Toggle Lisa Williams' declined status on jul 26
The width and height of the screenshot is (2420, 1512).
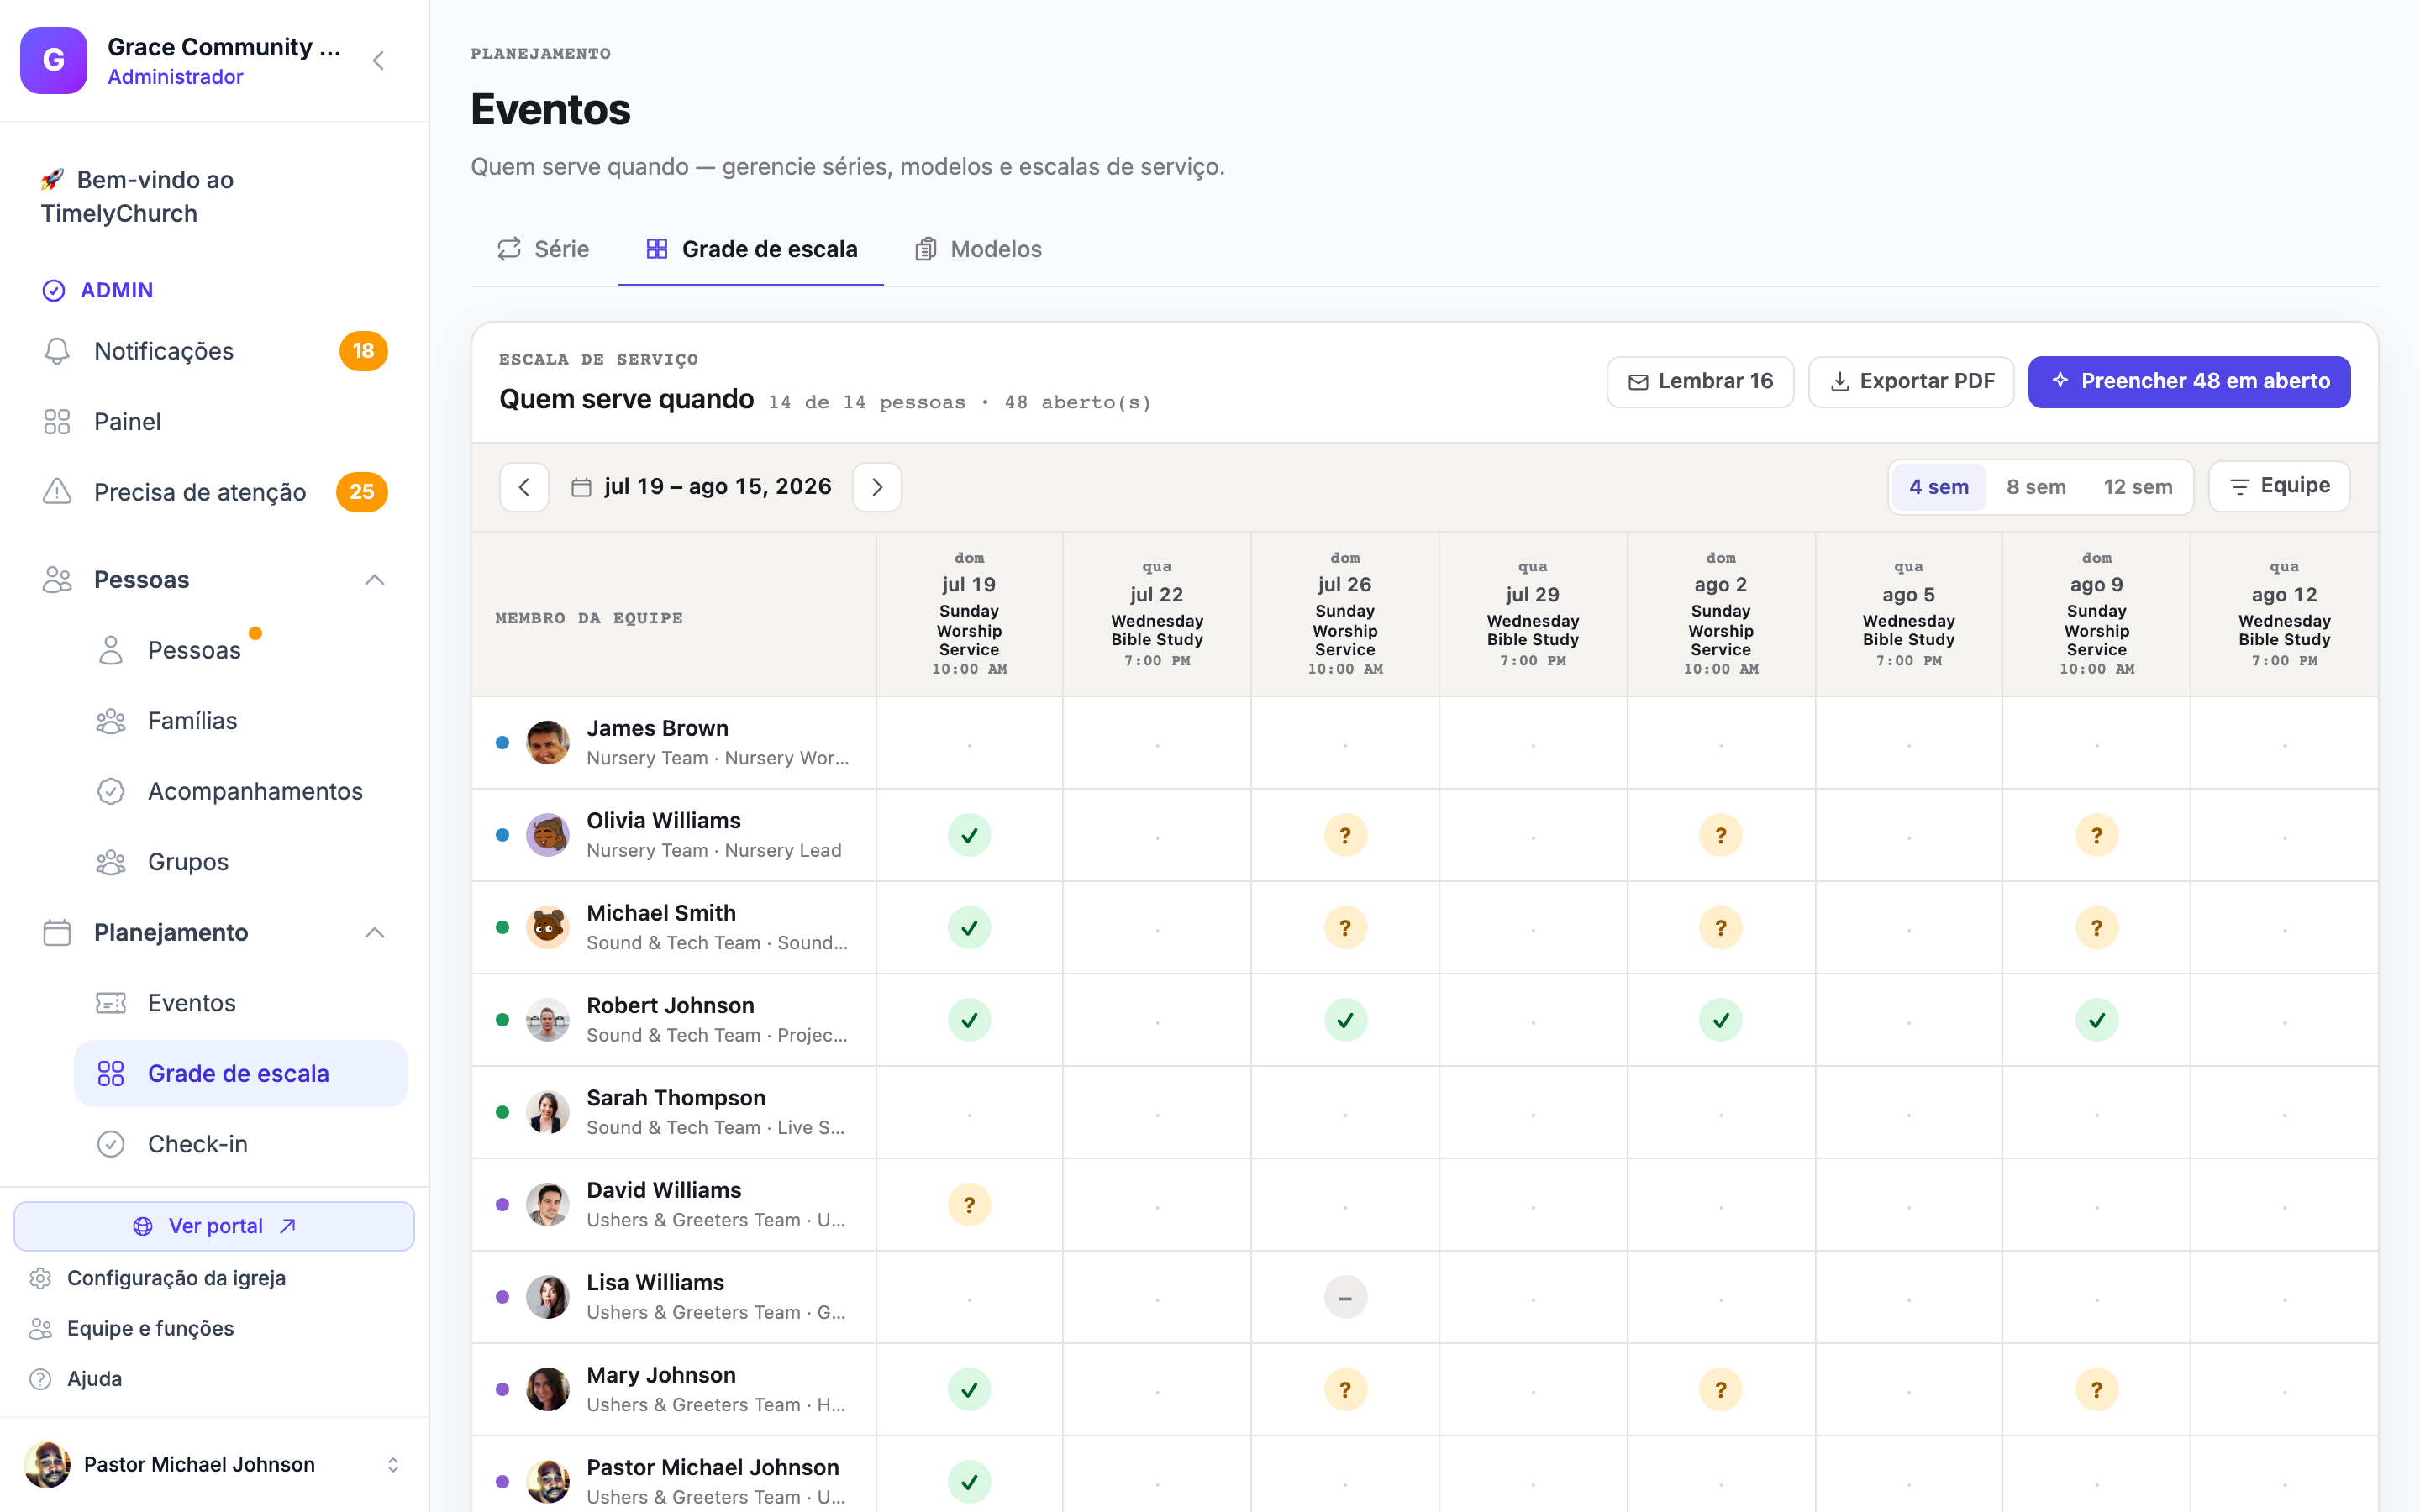tap(1345, 1298)
